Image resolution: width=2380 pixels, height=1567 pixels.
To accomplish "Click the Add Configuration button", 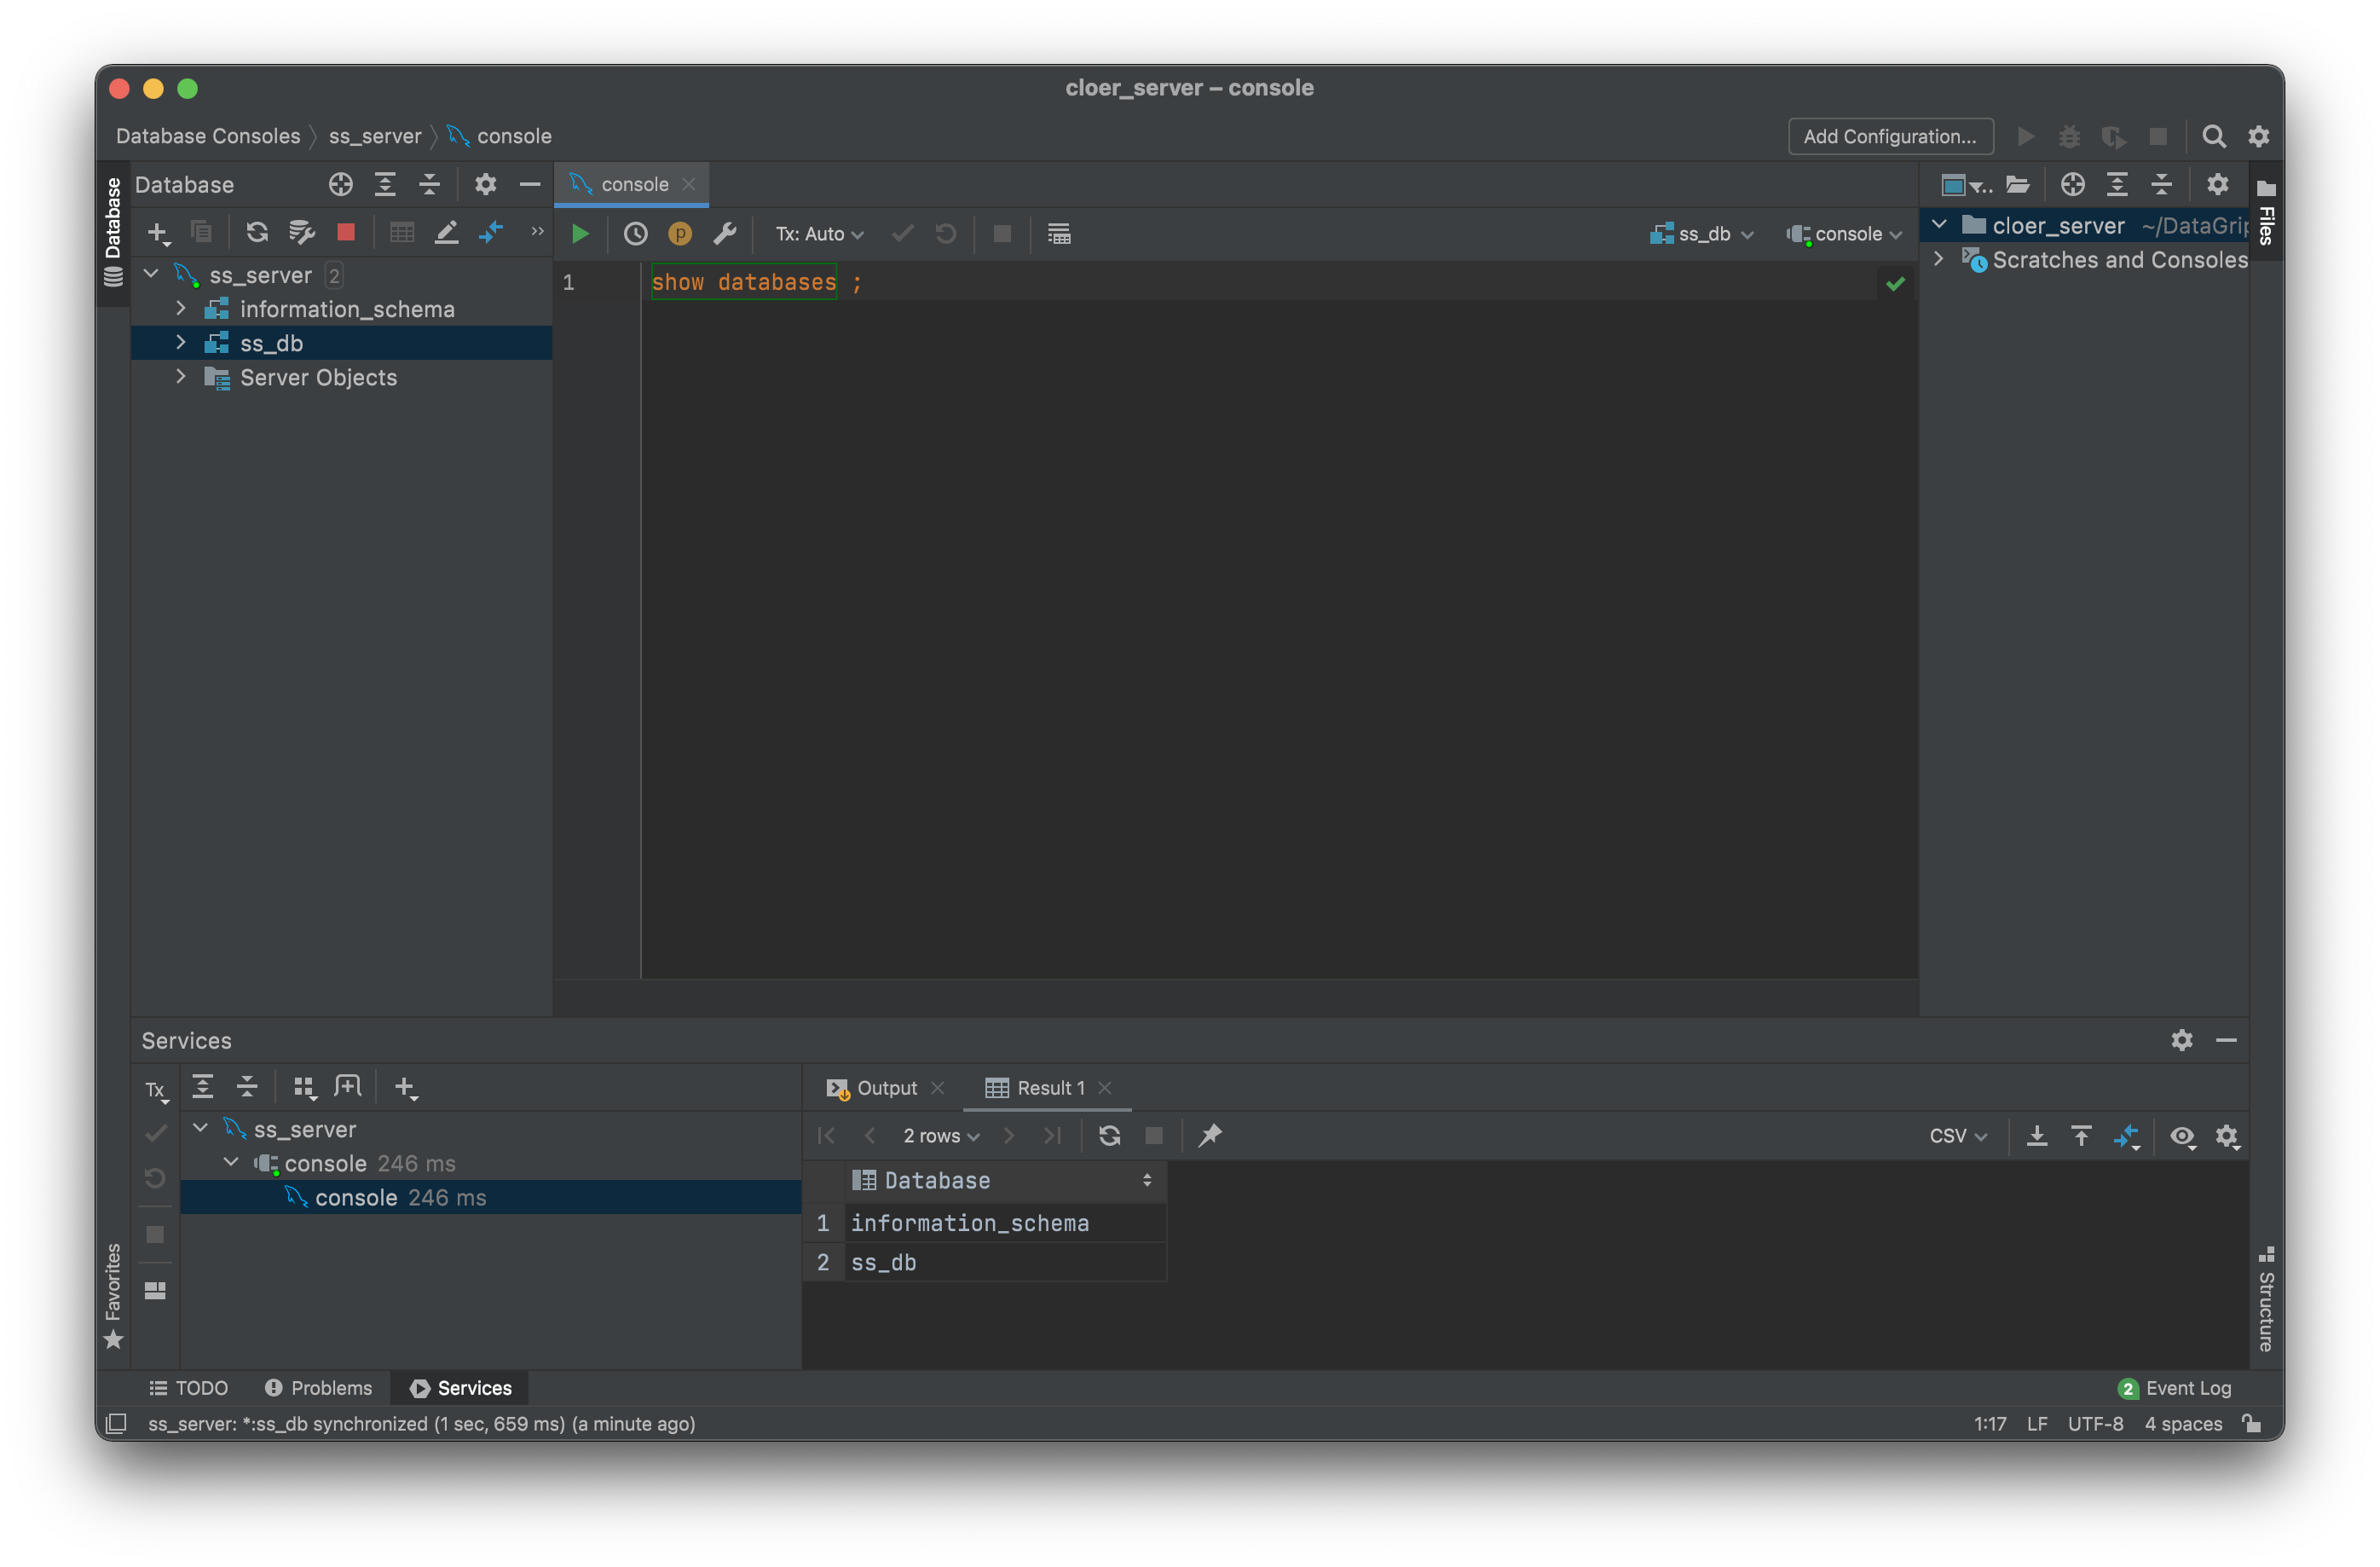I will click(x=1890, y=137).
